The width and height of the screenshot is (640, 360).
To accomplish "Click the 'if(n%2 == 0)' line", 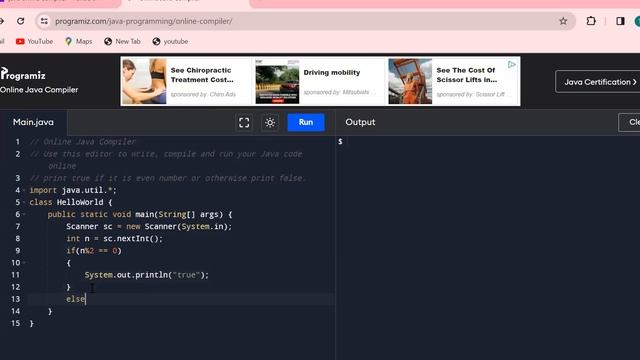I will coord(94,251).
